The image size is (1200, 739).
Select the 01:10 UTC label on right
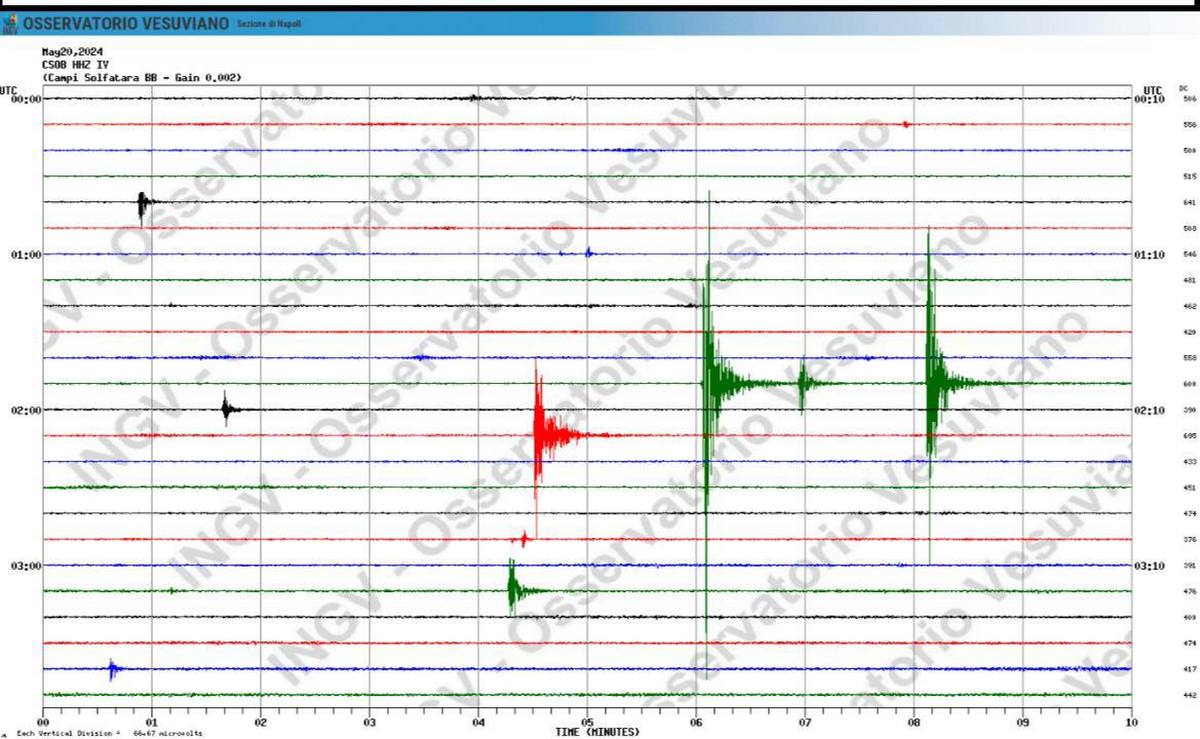1149,255
